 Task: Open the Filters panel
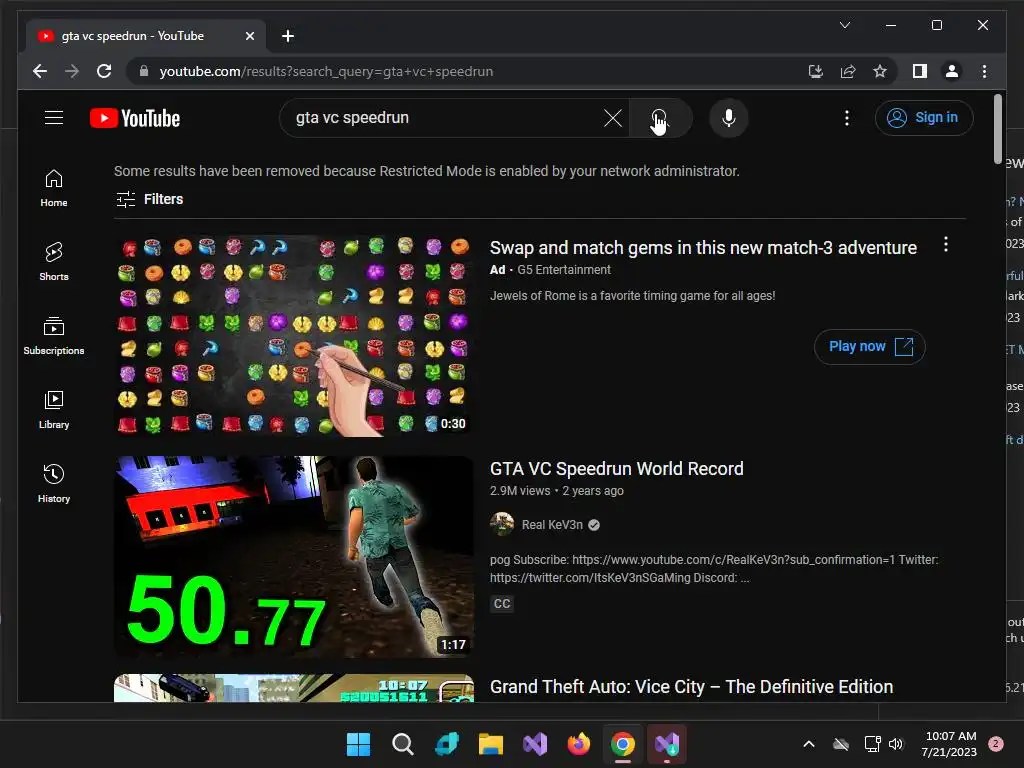[150, 199]
